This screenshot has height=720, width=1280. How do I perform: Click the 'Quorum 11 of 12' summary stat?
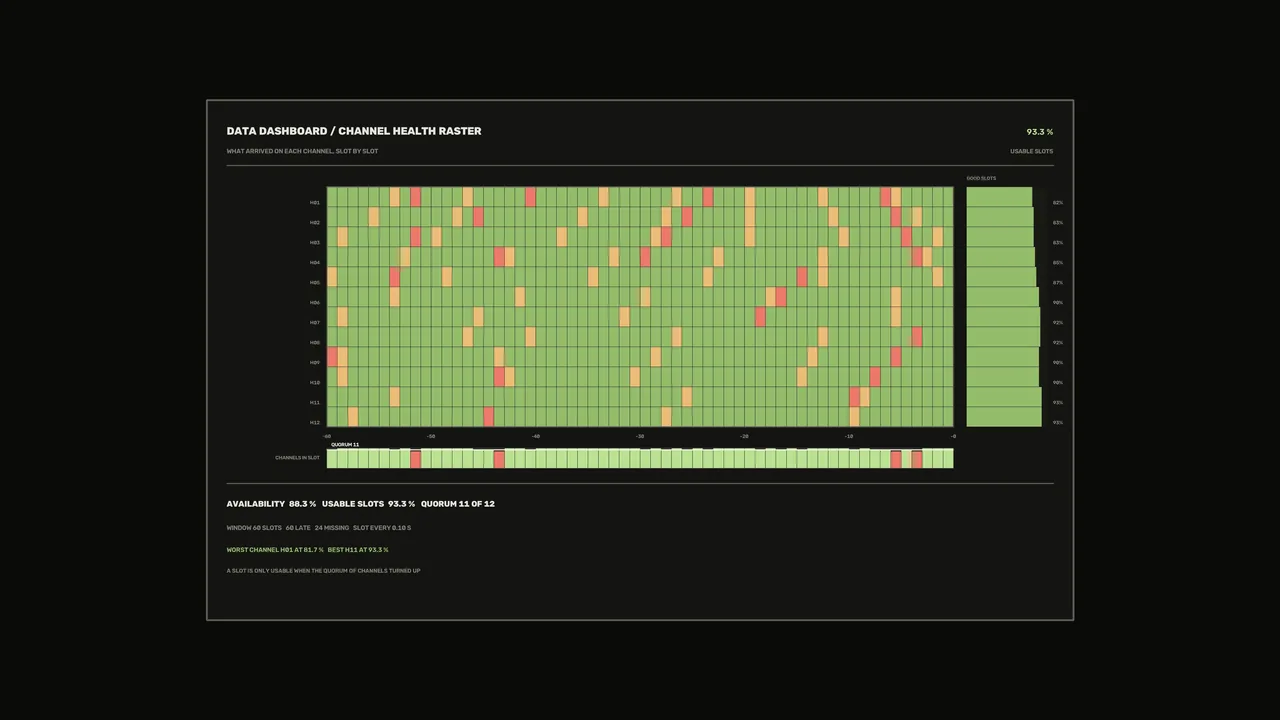(x=458, y=504)
